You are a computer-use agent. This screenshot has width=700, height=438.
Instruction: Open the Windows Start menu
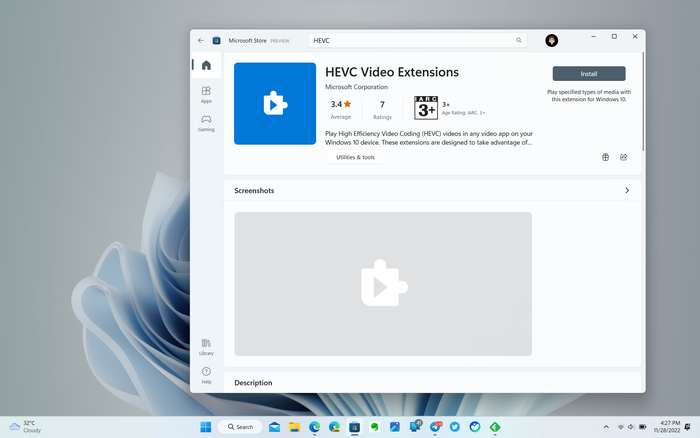(206, 427)
